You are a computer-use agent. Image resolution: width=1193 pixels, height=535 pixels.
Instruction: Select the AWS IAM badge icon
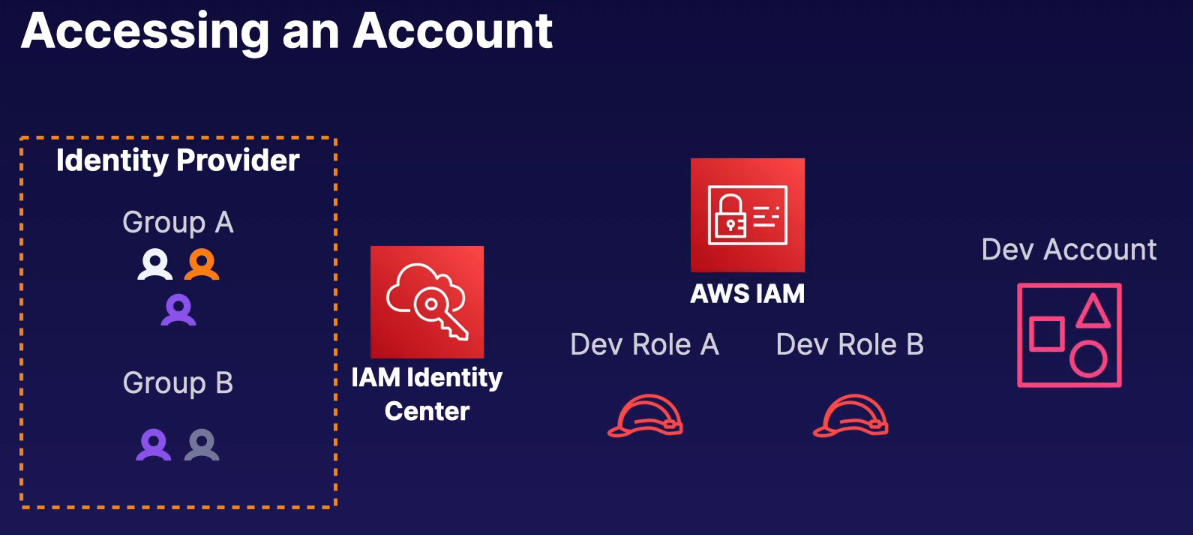click(747, 215)
